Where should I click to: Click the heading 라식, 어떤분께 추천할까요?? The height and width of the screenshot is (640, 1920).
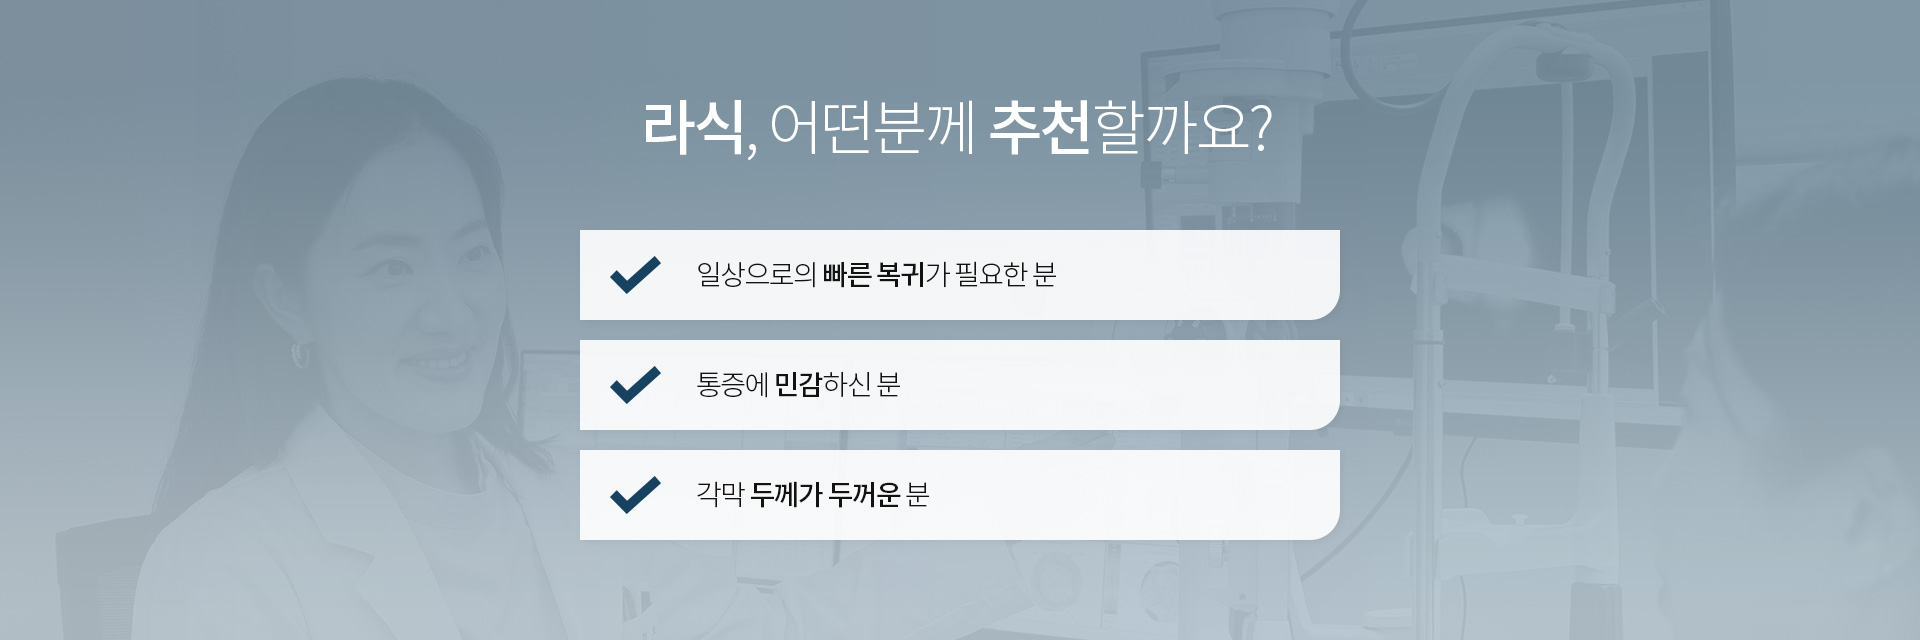957,128
